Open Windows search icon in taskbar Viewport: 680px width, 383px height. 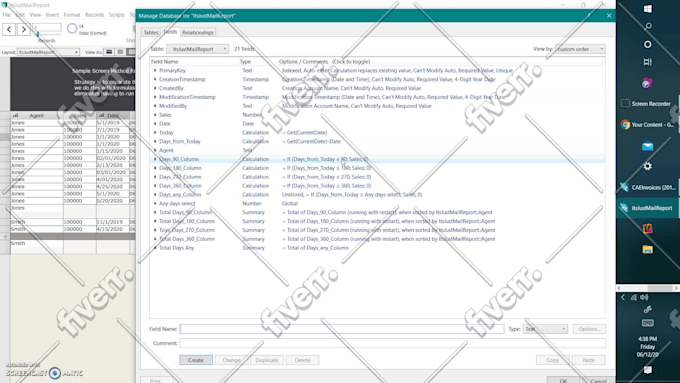coord(647,26)
